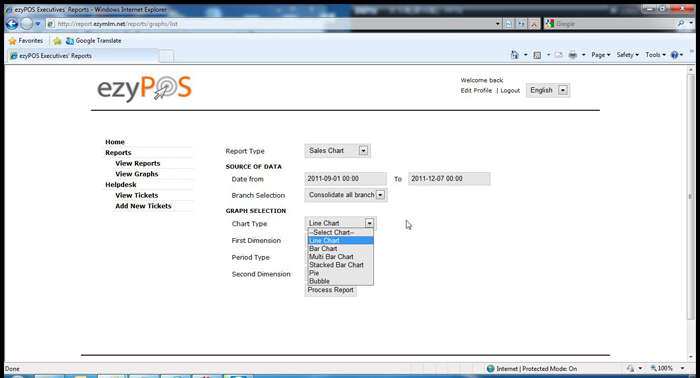Click the Feeds icon in command bar

point(537,55)
